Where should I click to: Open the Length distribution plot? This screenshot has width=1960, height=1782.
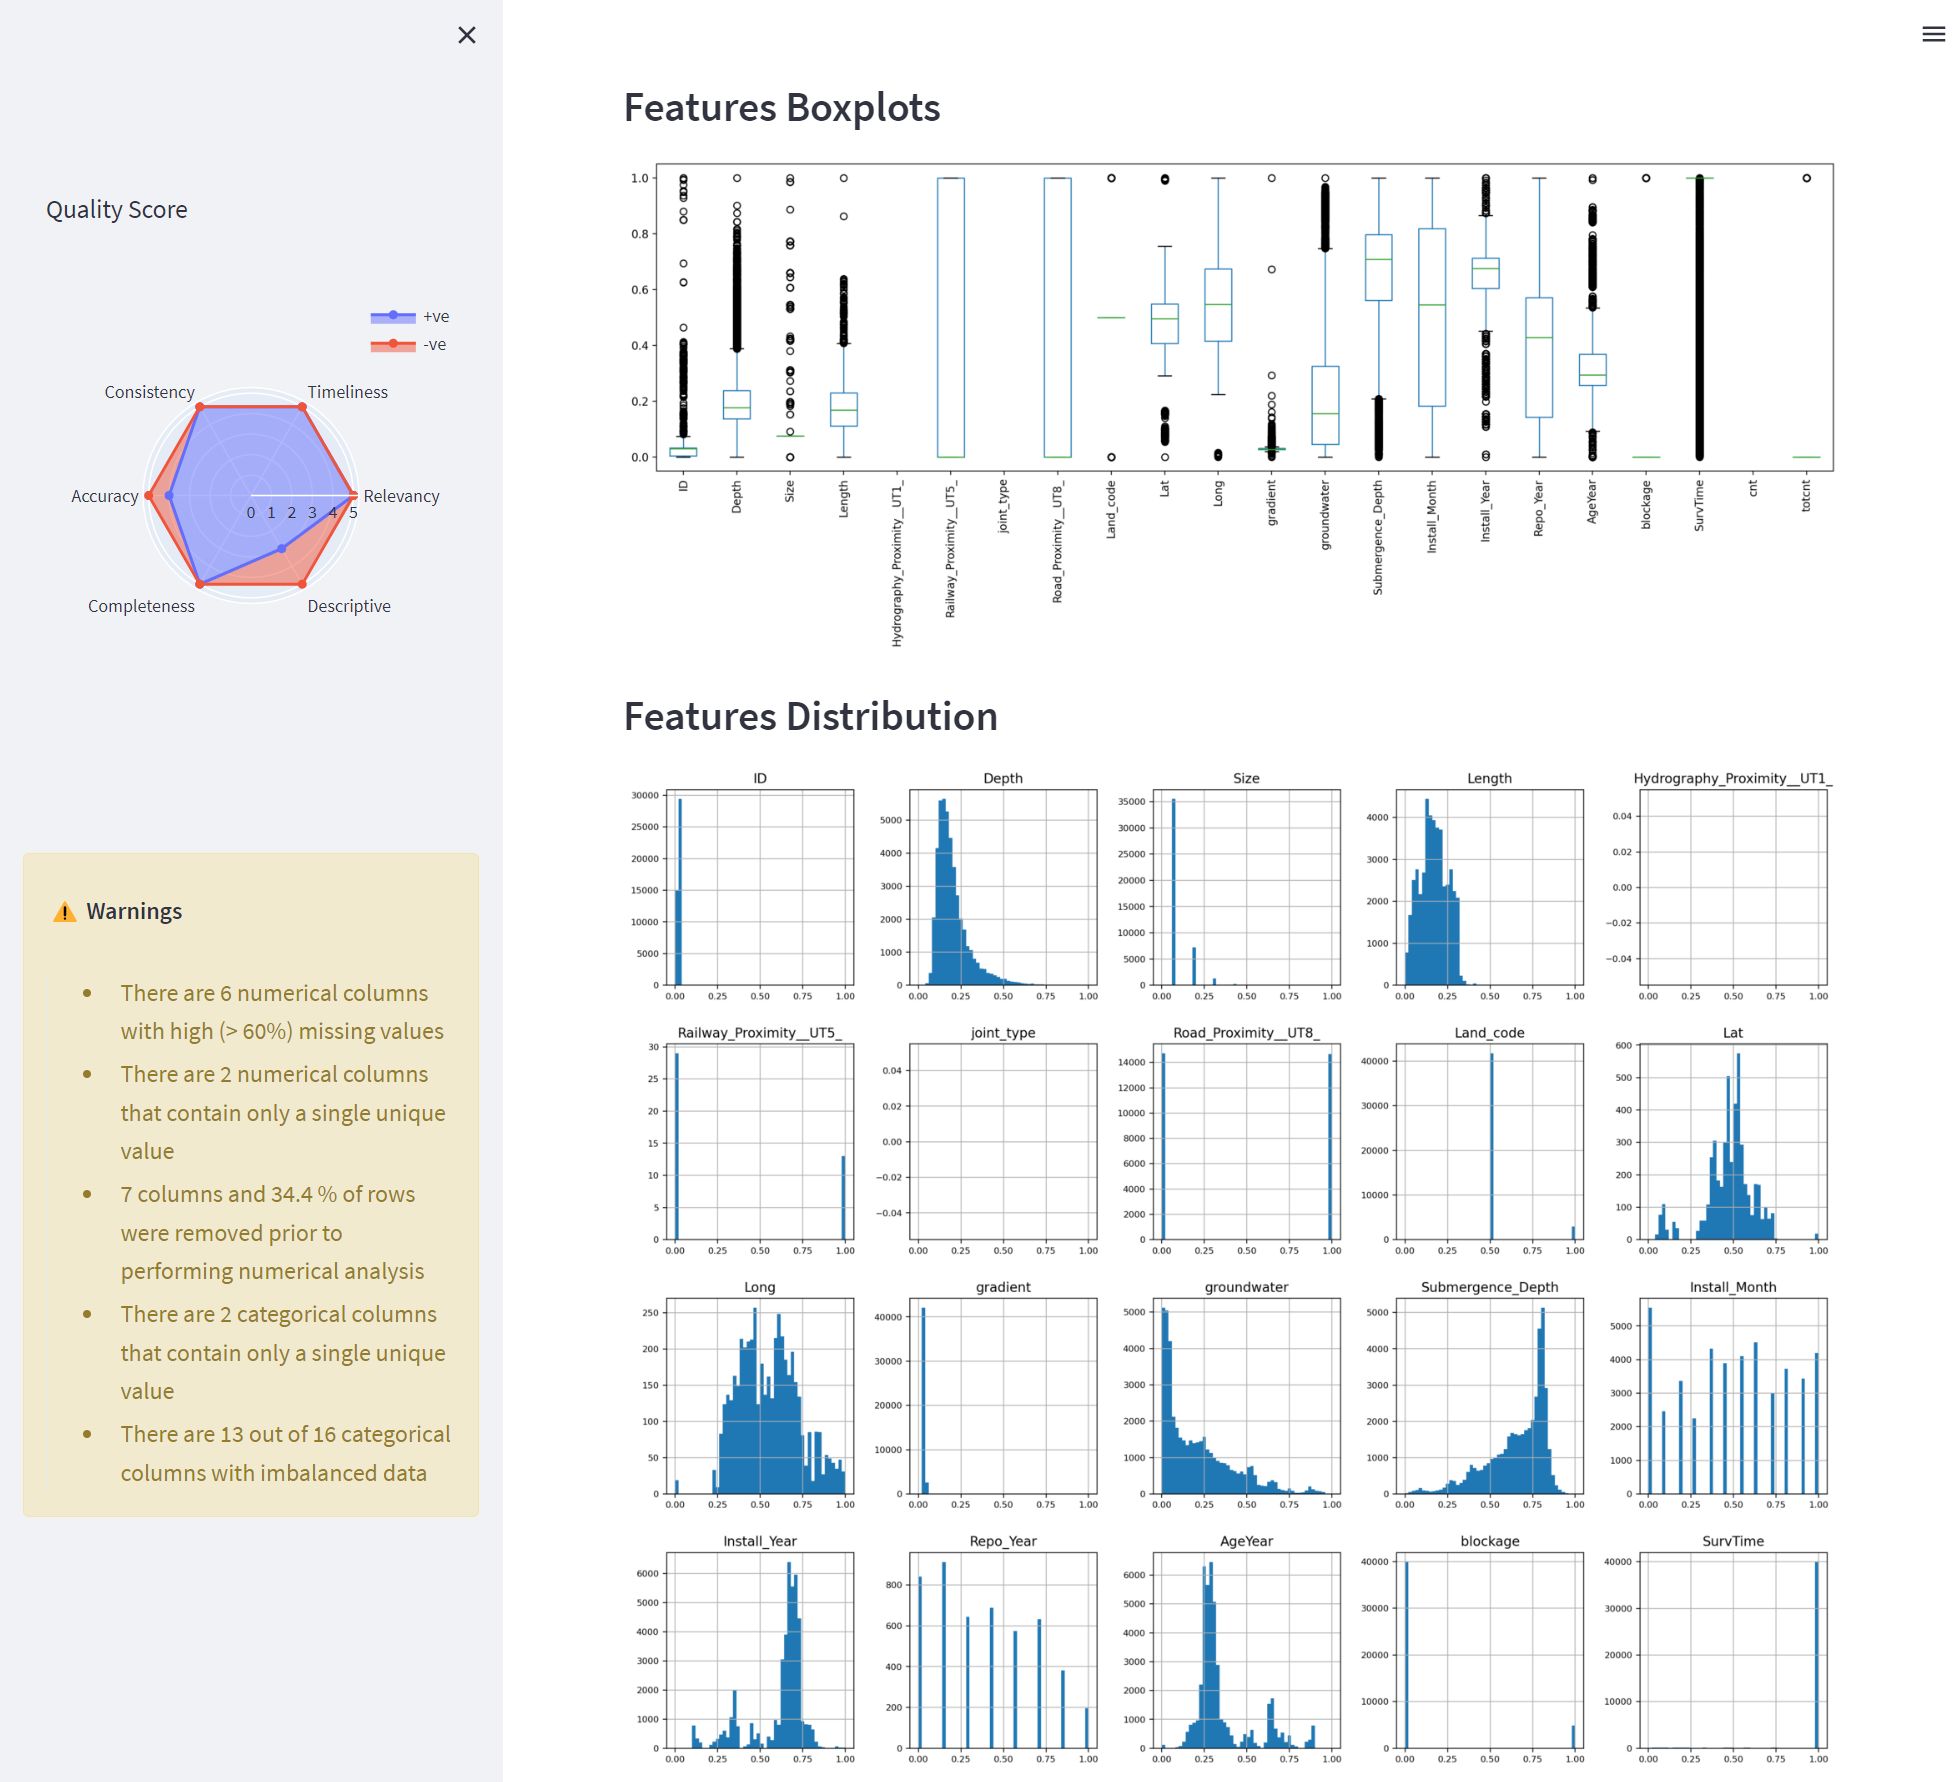click(1489, 886)
